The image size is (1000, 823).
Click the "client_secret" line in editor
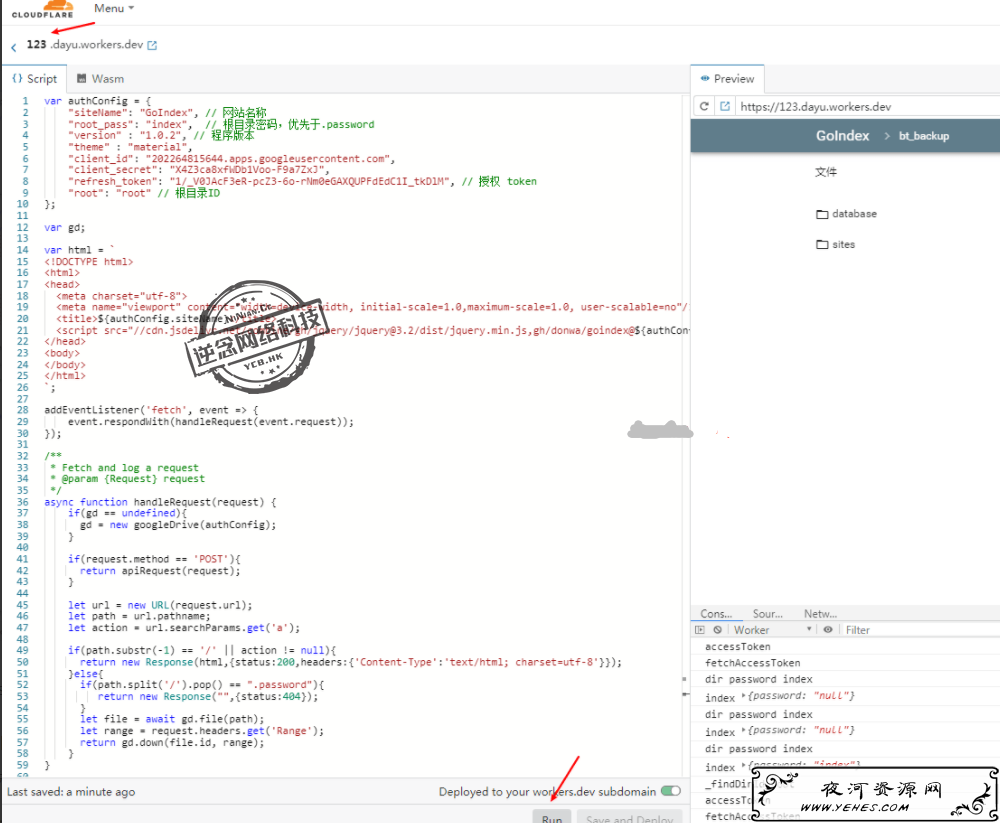point(198,170)
